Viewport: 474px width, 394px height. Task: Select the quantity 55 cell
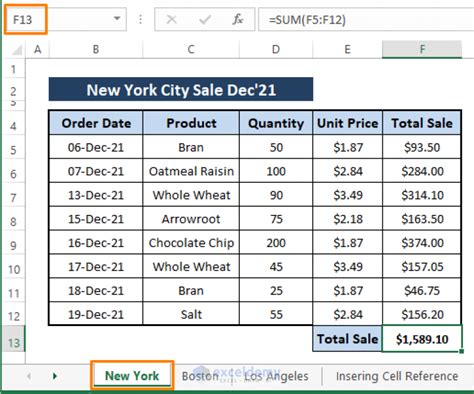(x=276, y=314)
